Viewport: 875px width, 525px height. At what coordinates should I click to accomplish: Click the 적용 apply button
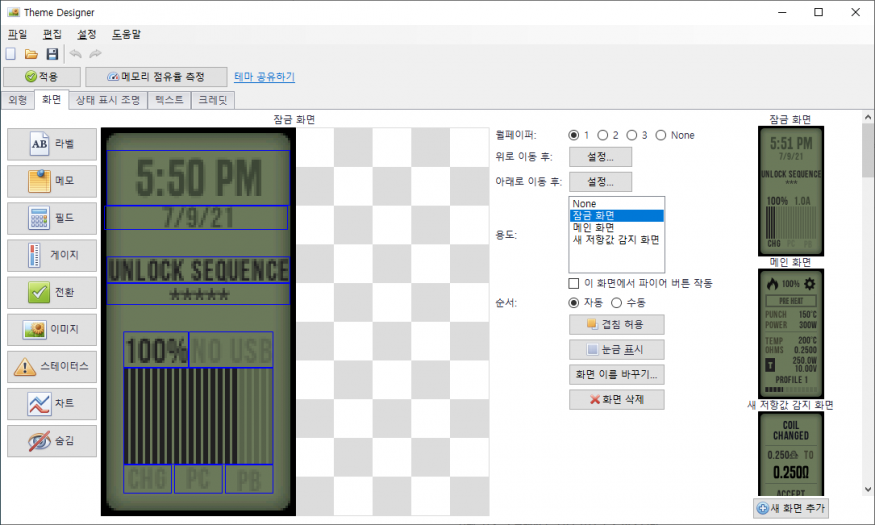click(42, 76)
